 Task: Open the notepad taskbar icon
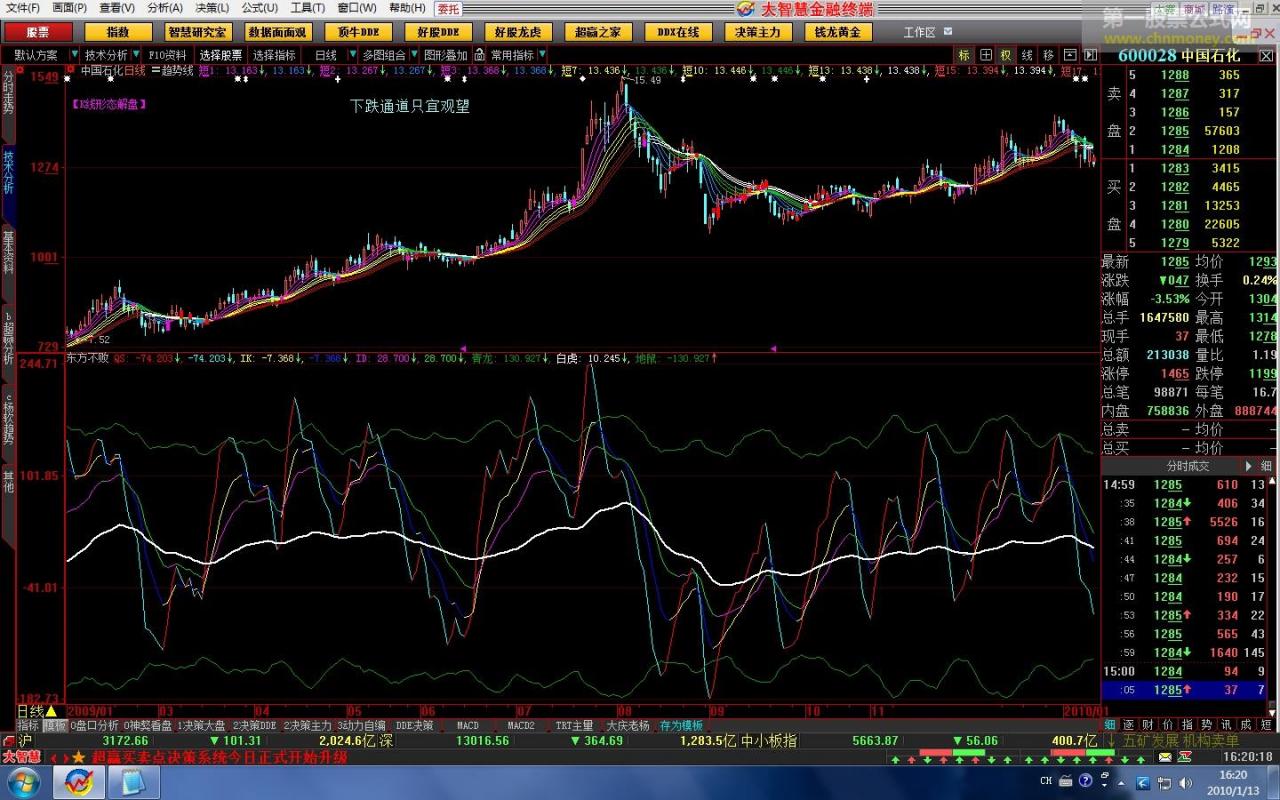point(132,781)
